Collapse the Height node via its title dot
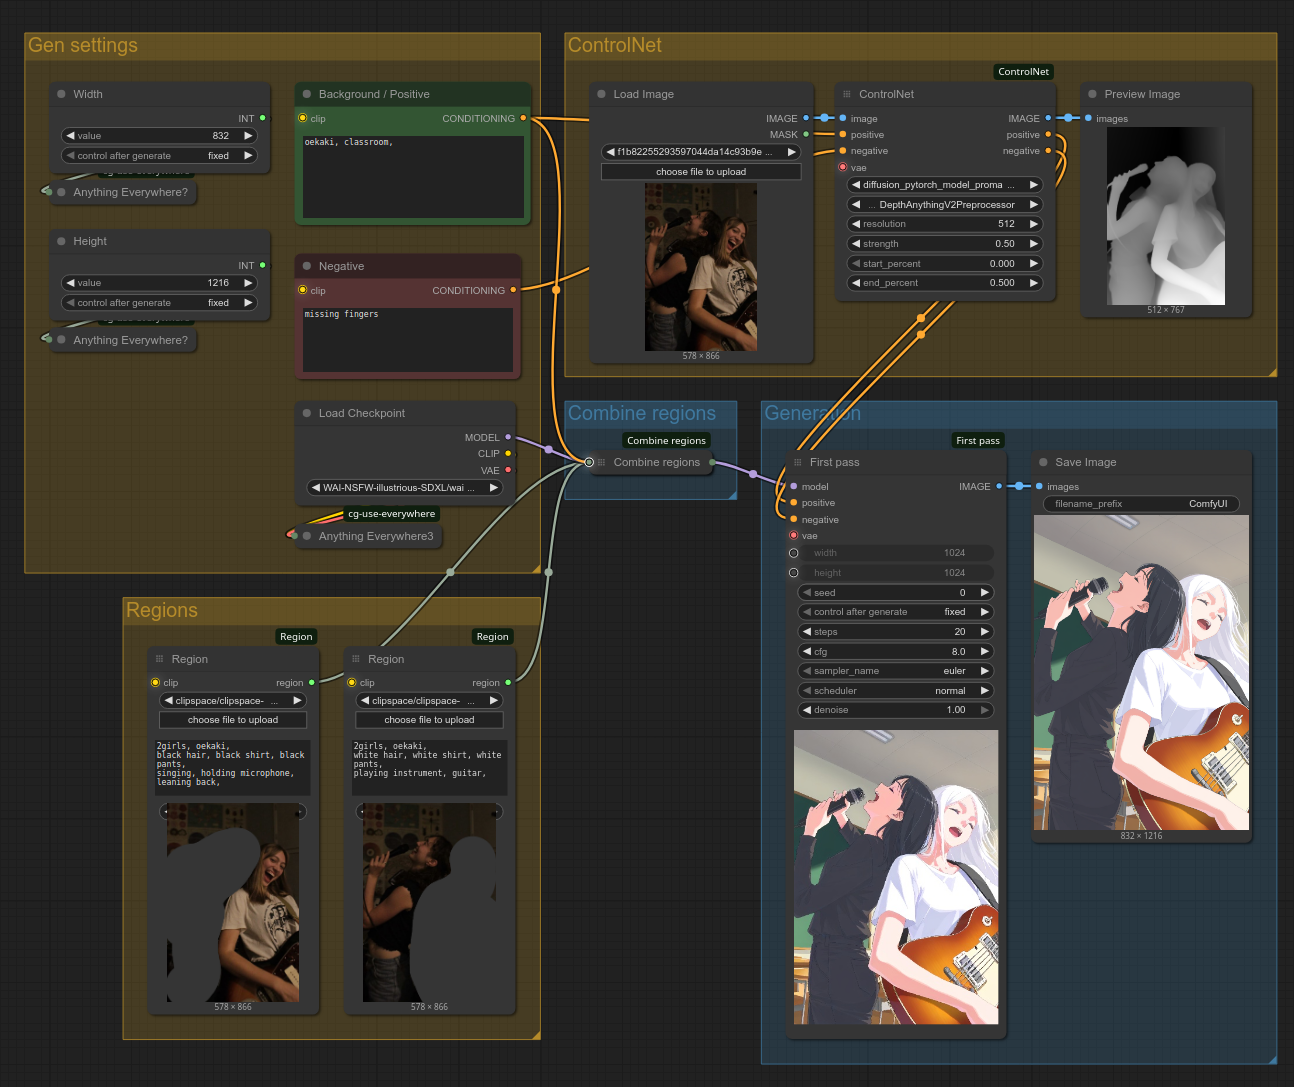 coord(62,241)
